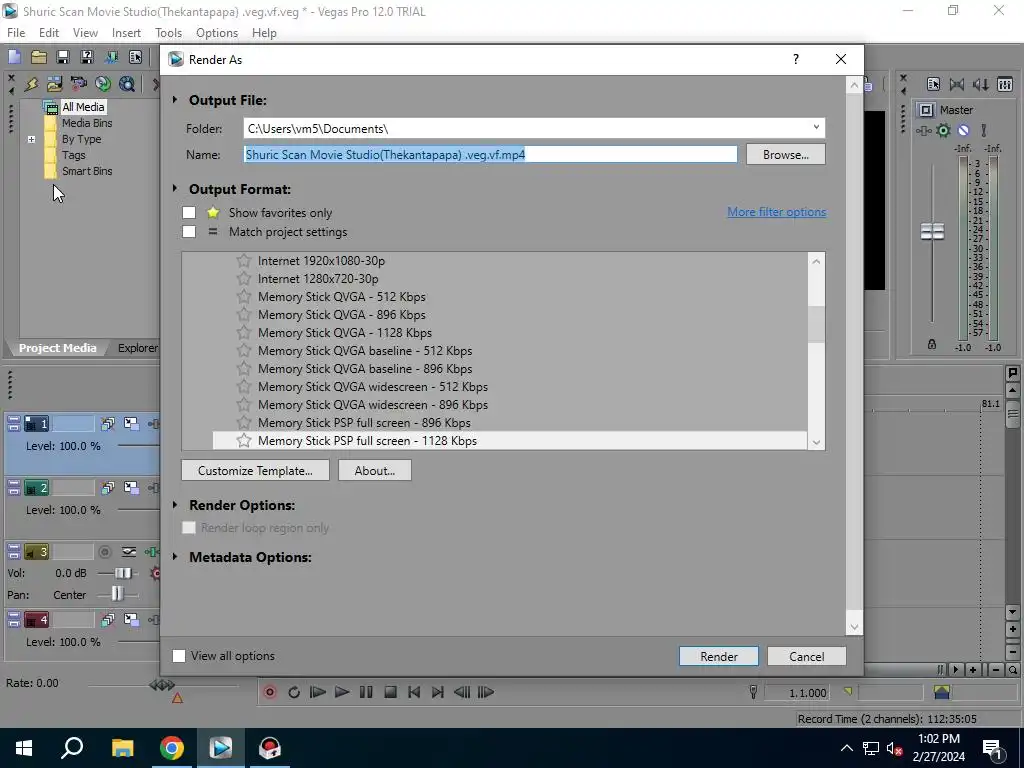
Task: Star Memory Stick PSP full screen 1128 Kbps
Action: click(244, 441)
